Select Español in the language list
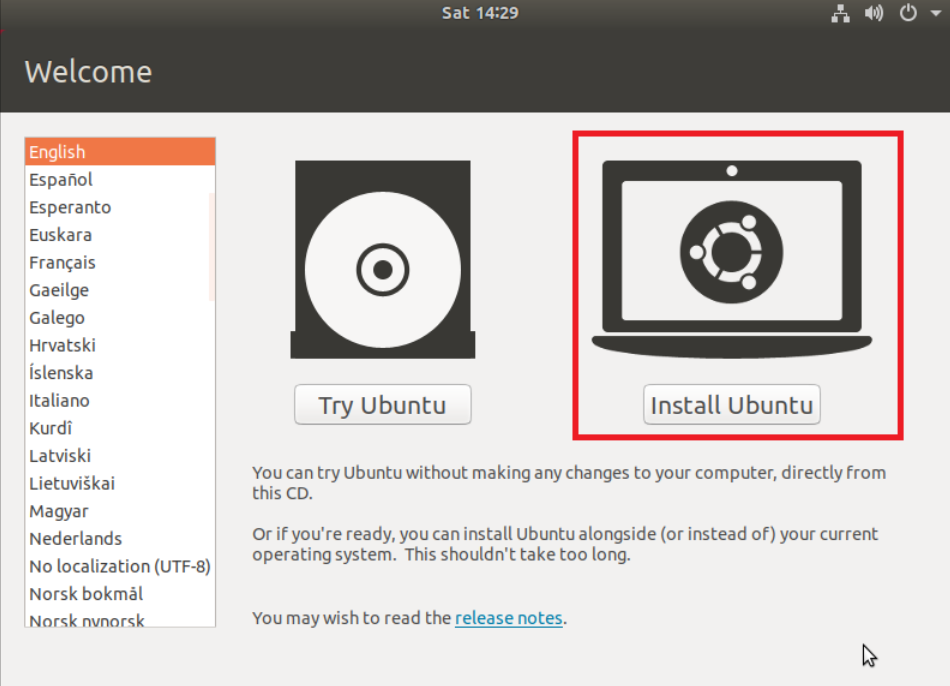Viewport: 950px width, 686px height. click(x=120, y=179)
